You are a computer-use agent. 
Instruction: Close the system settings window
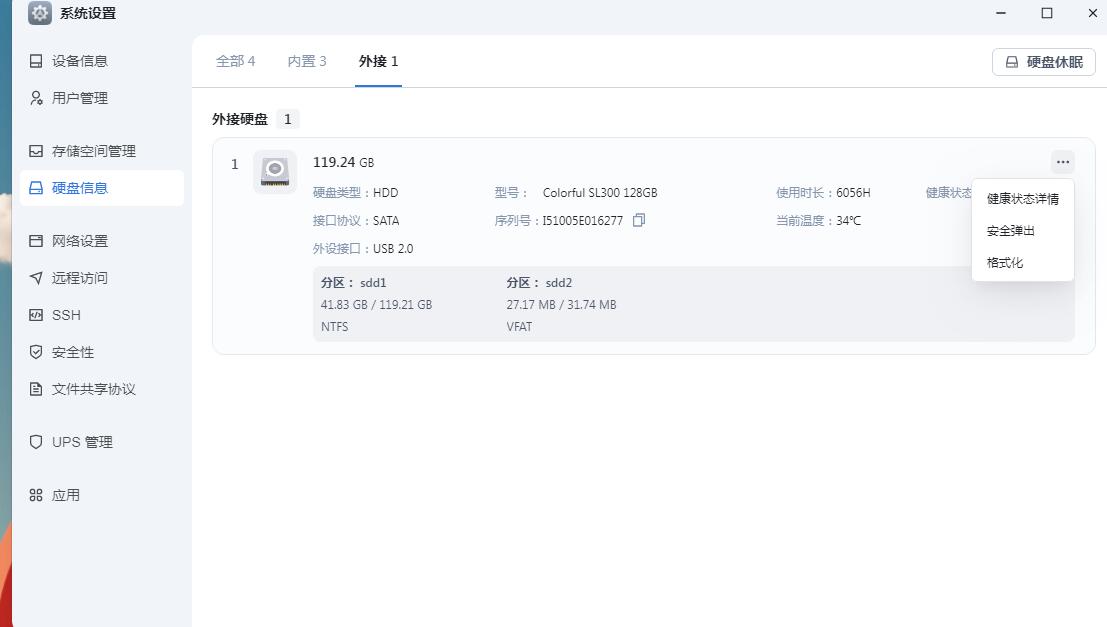[x=1092, y=13]
